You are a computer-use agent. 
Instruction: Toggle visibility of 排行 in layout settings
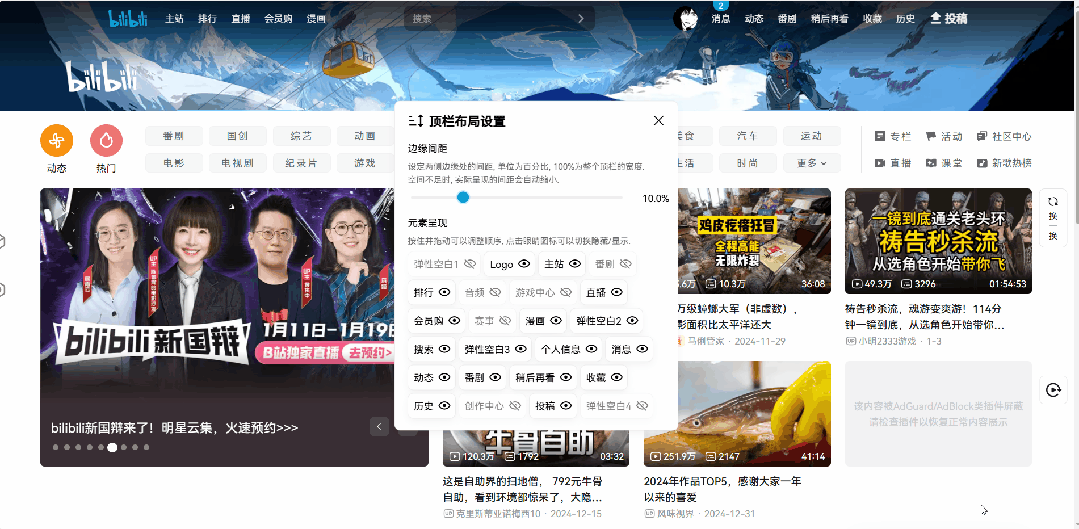coord(445,292)
